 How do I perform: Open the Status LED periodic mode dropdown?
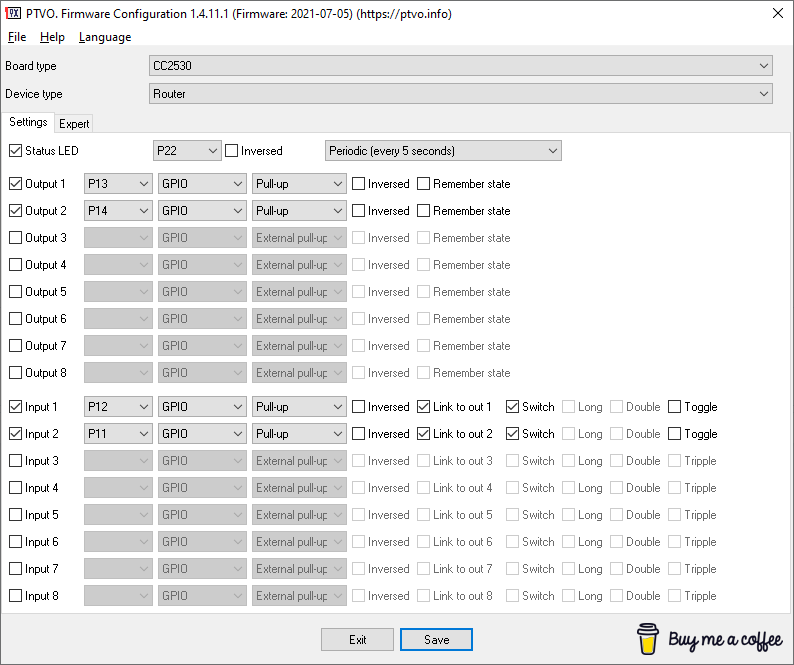(x=443, y=151)
